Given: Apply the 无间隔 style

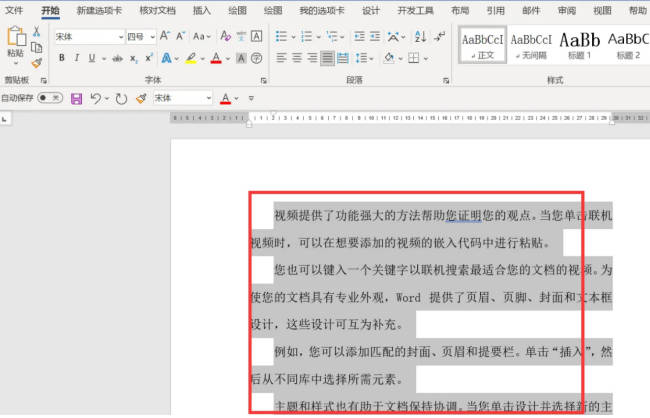Looking at the screenshot, I should point(531,45).
